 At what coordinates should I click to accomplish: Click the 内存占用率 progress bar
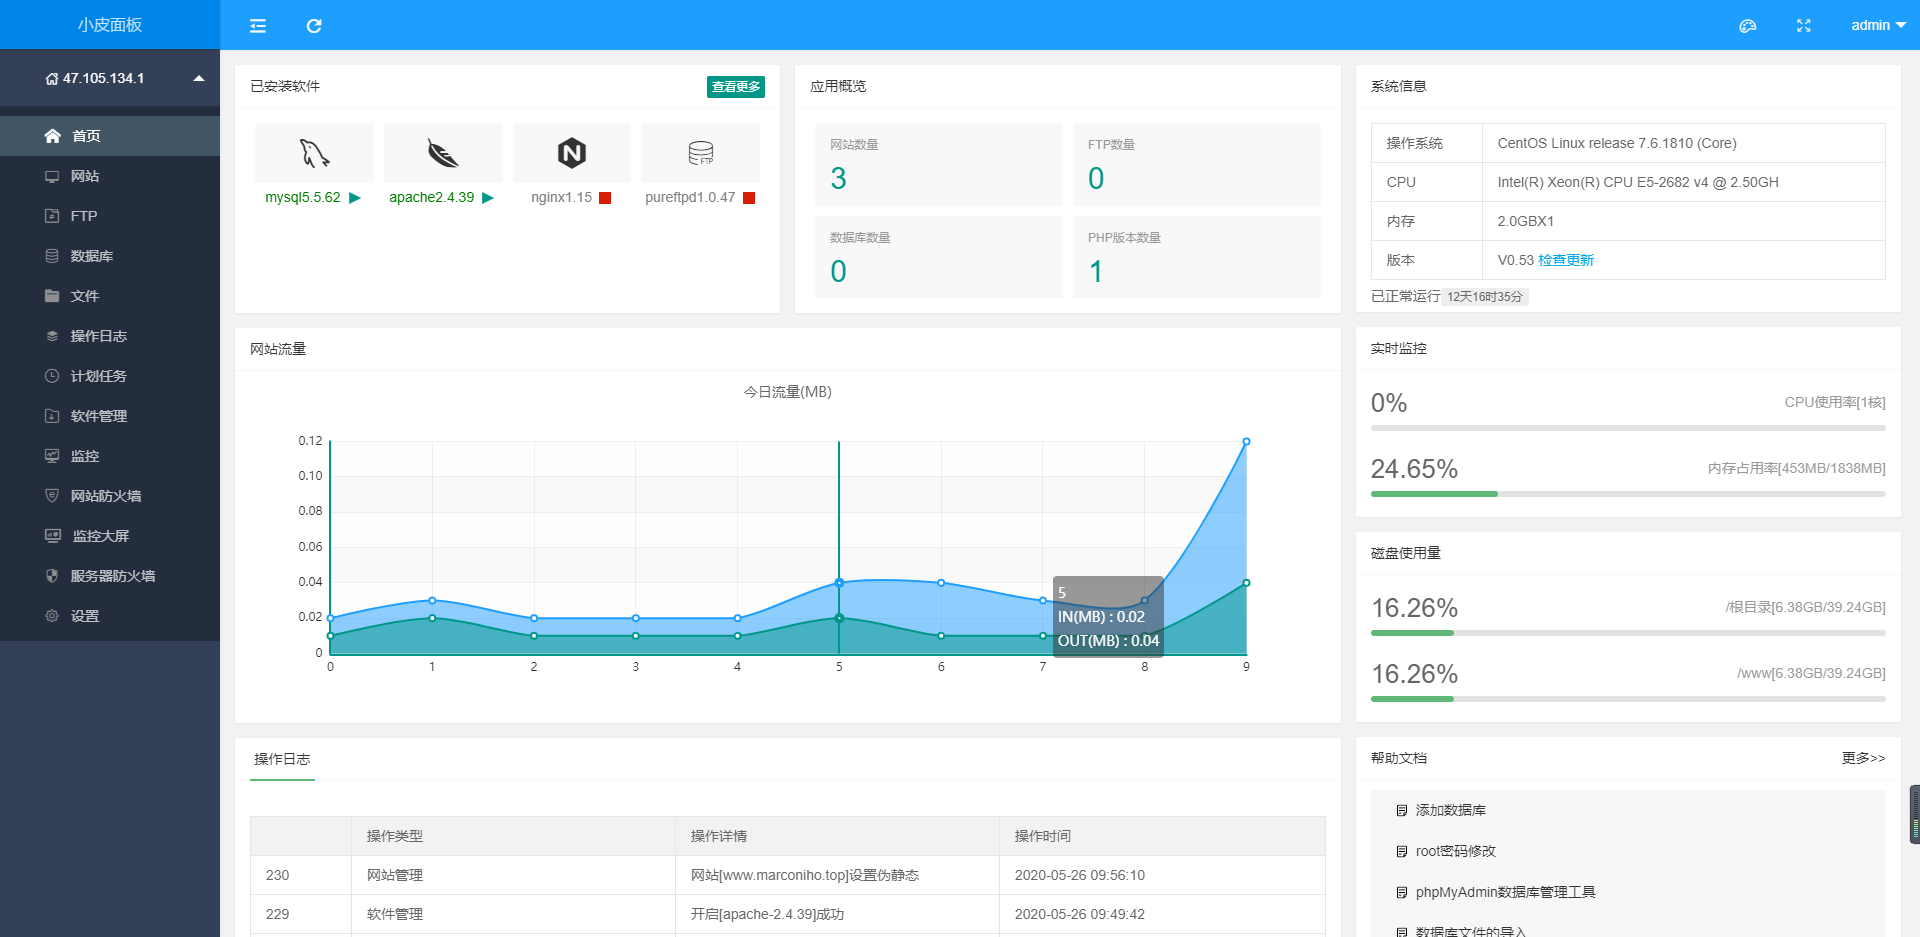(x=1628, y=494)
